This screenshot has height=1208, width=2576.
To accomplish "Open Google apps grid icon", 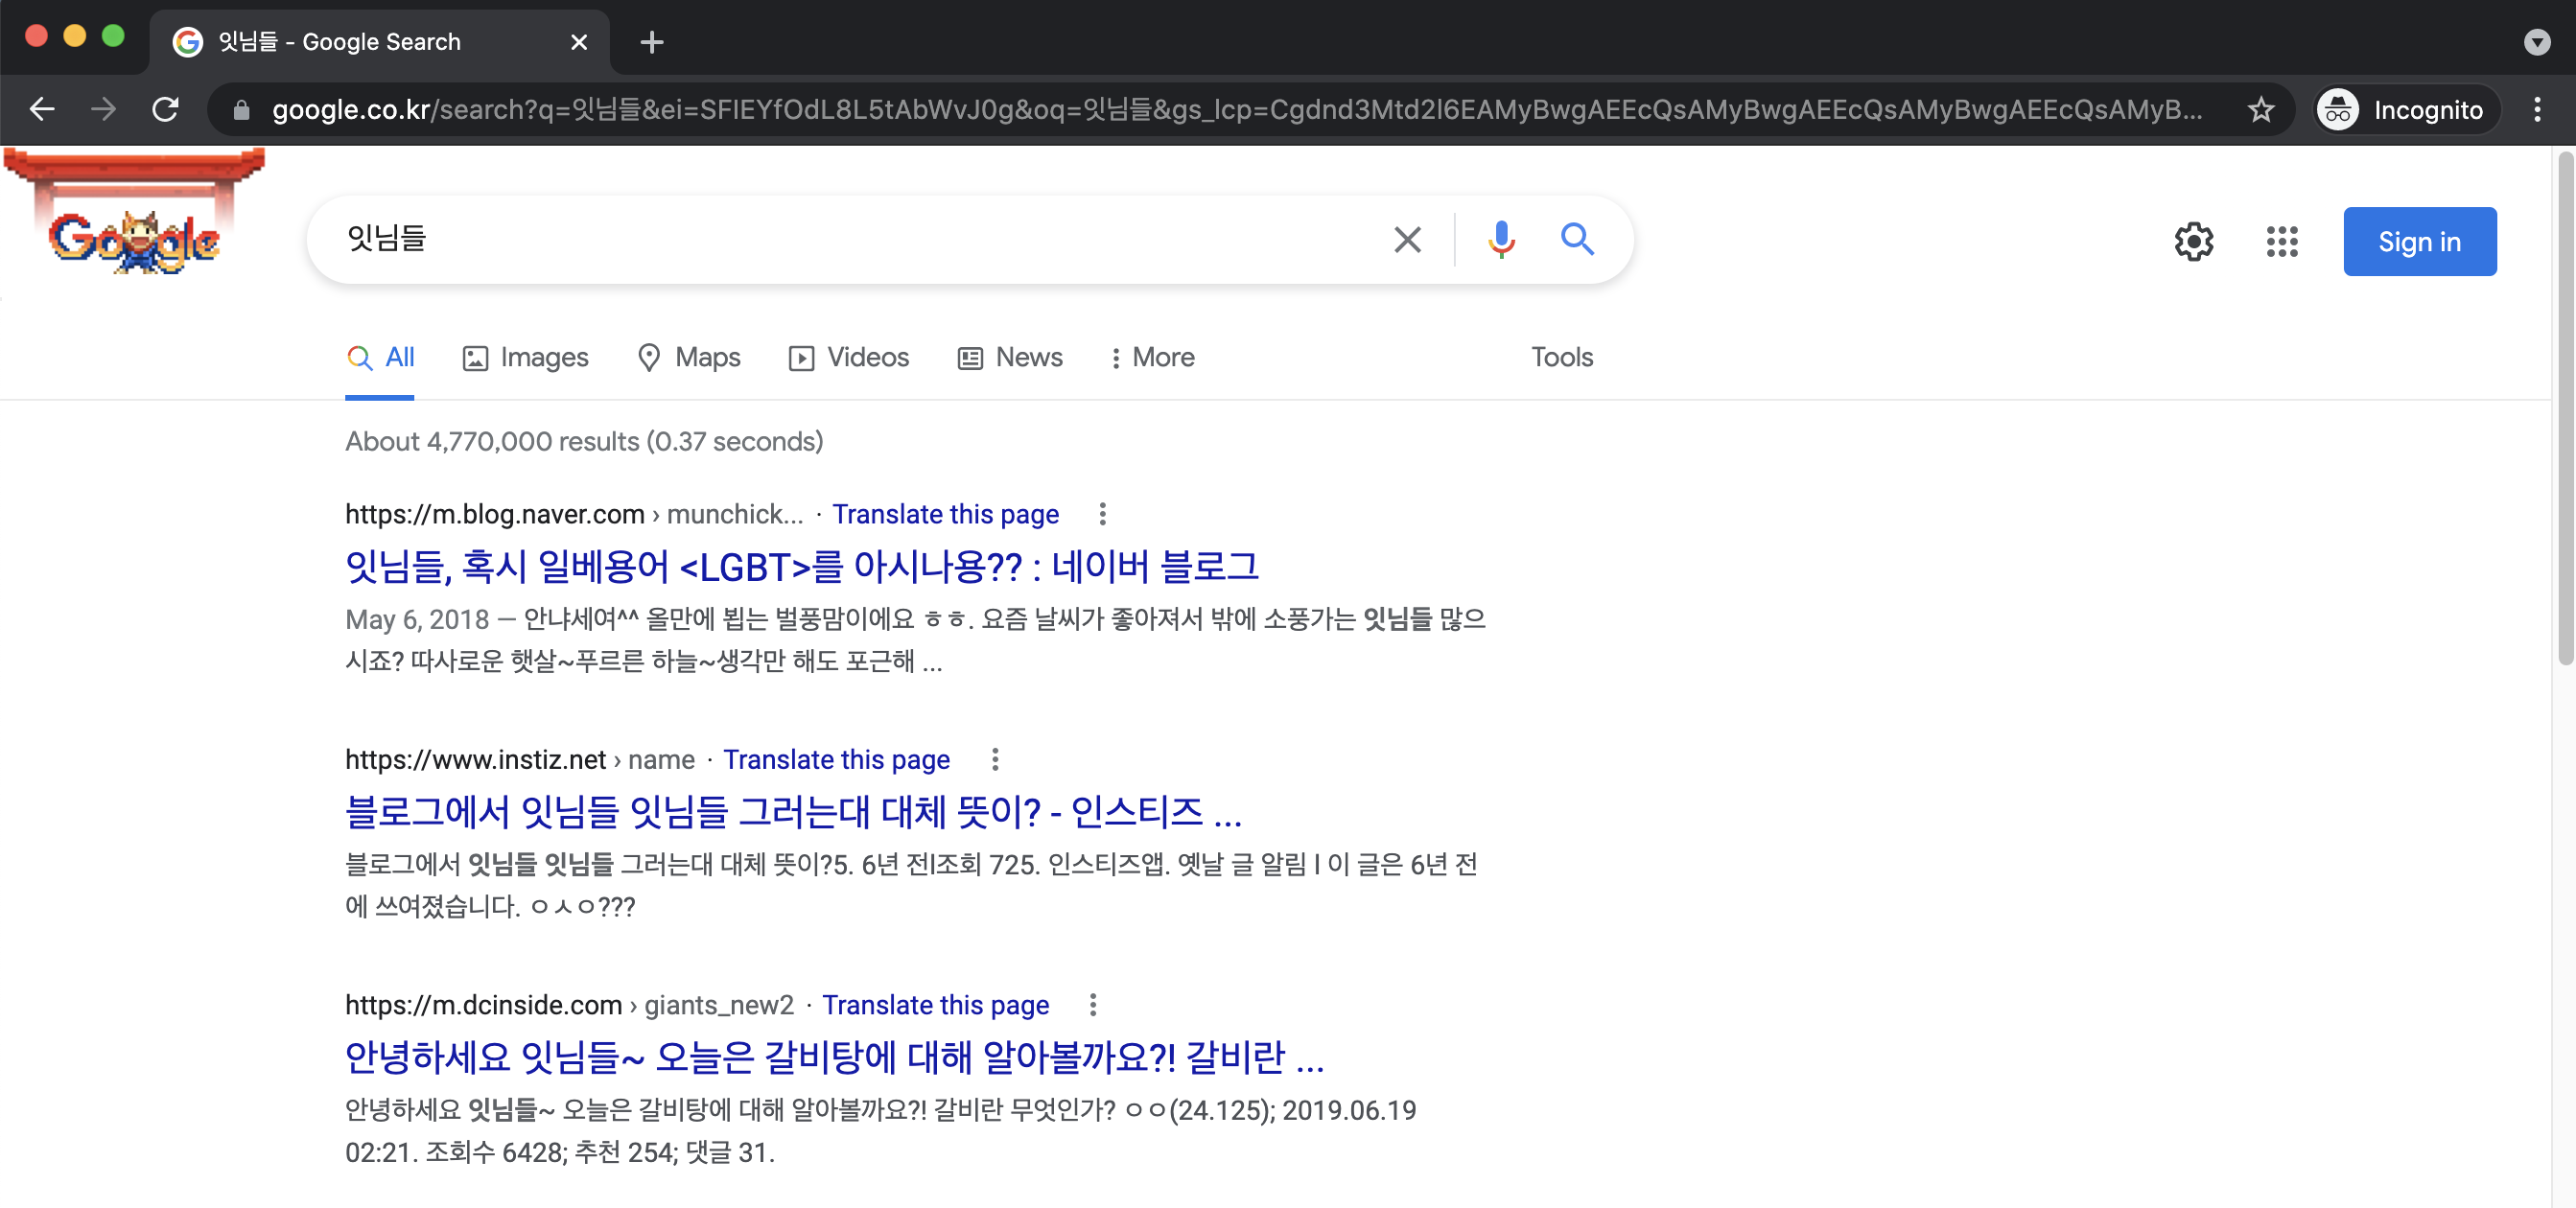I will tap(2283, 241).
